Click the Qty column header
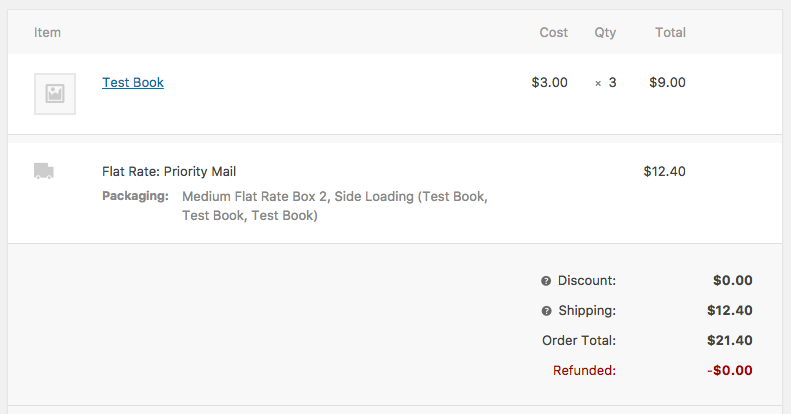The image size is (791, 414). [605, 32]
